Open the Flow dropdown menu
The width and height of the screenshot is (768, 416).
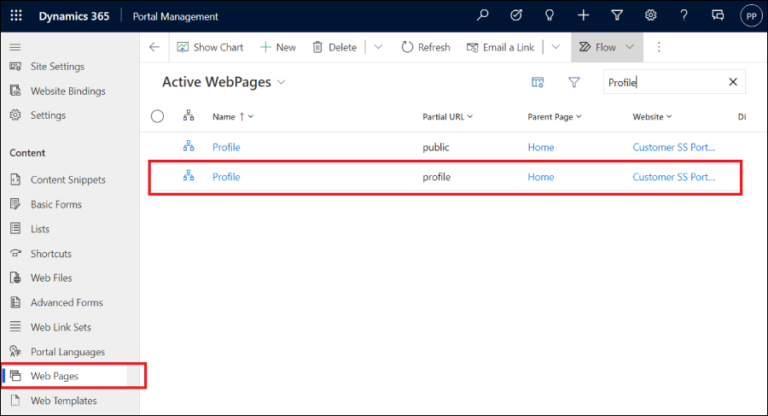629,47
